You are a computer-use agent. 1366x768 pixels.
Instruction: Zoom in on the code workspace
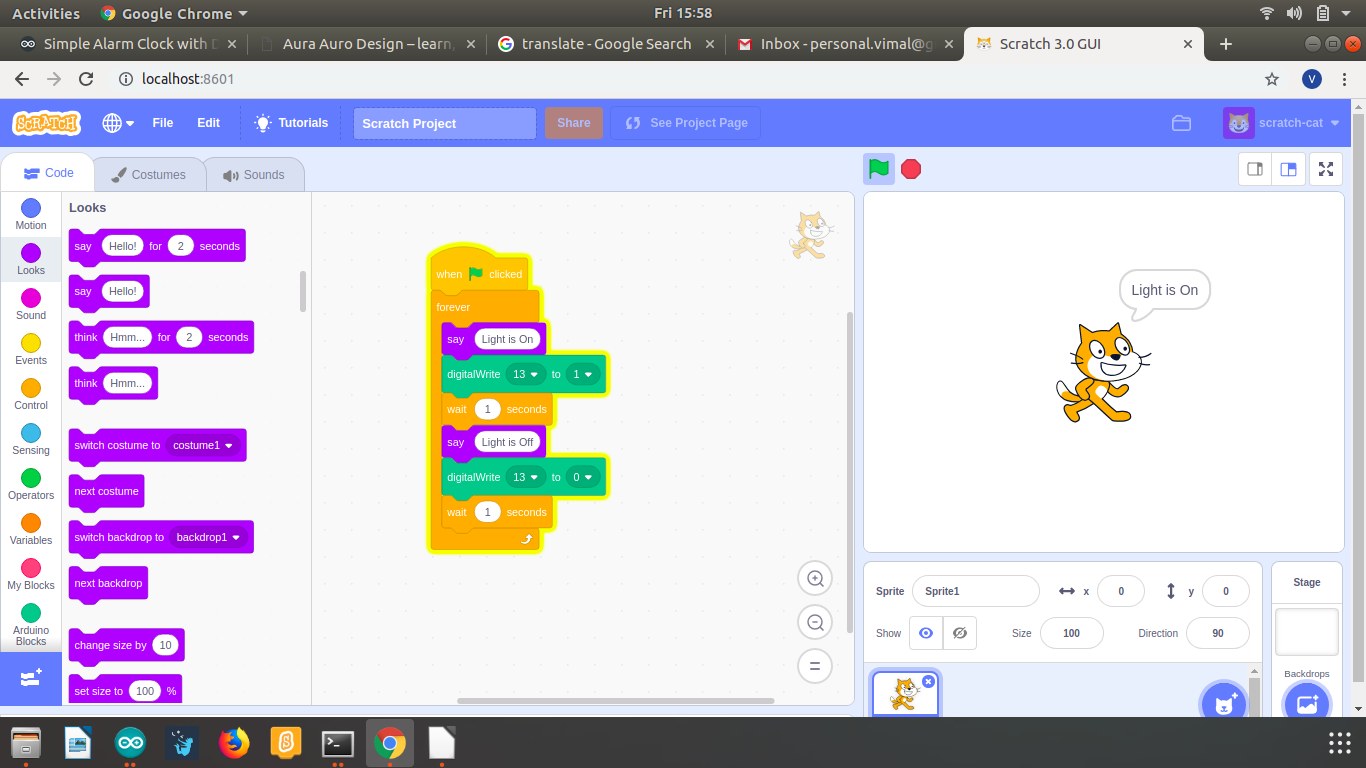pyautogui.click(x=815, y=578)
